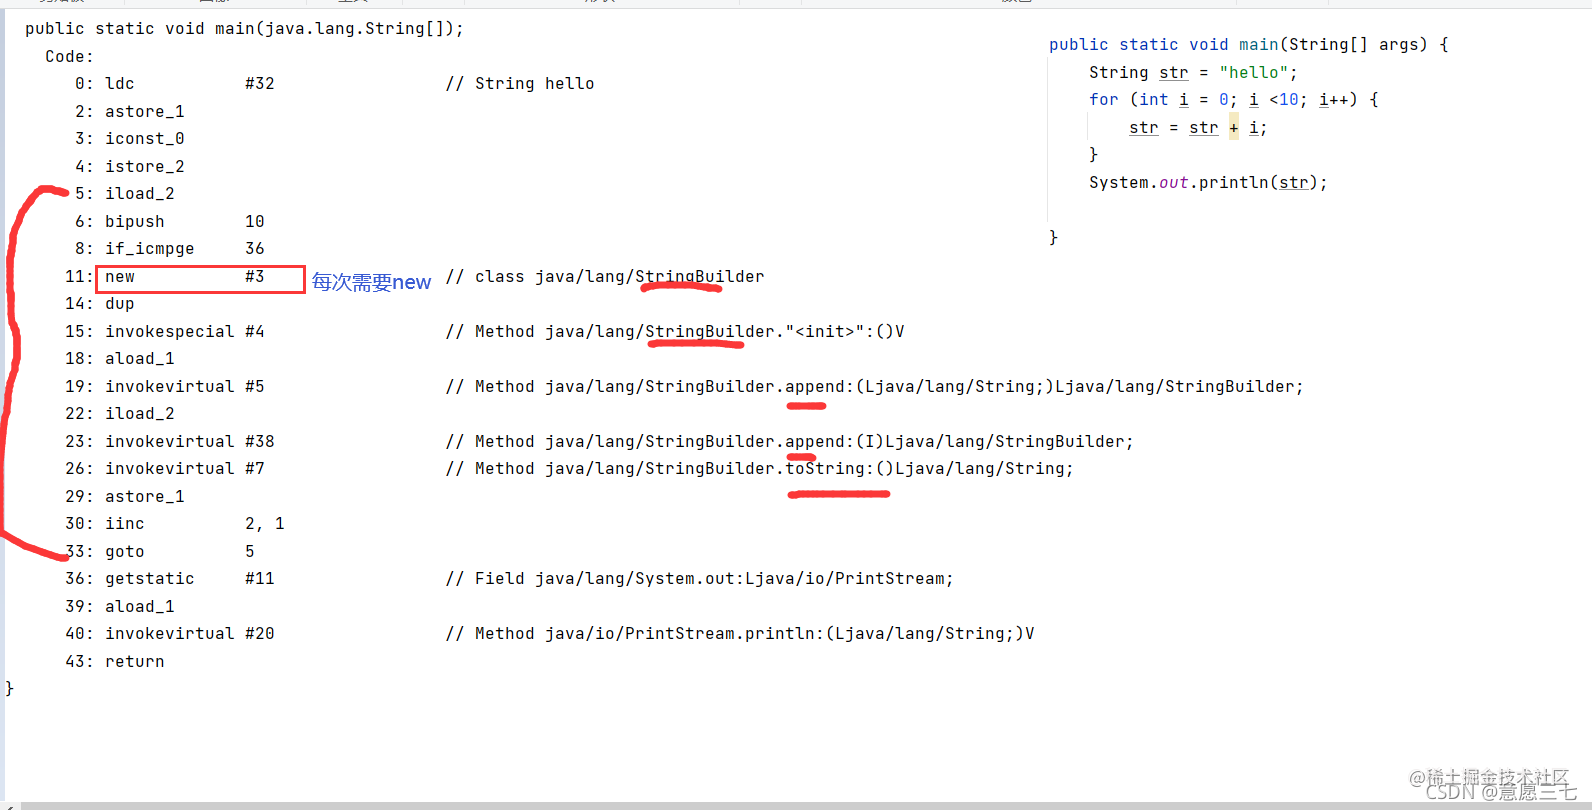
Task: Click the source line "System.out.println(str);"
Action: tap(1208, 183)
